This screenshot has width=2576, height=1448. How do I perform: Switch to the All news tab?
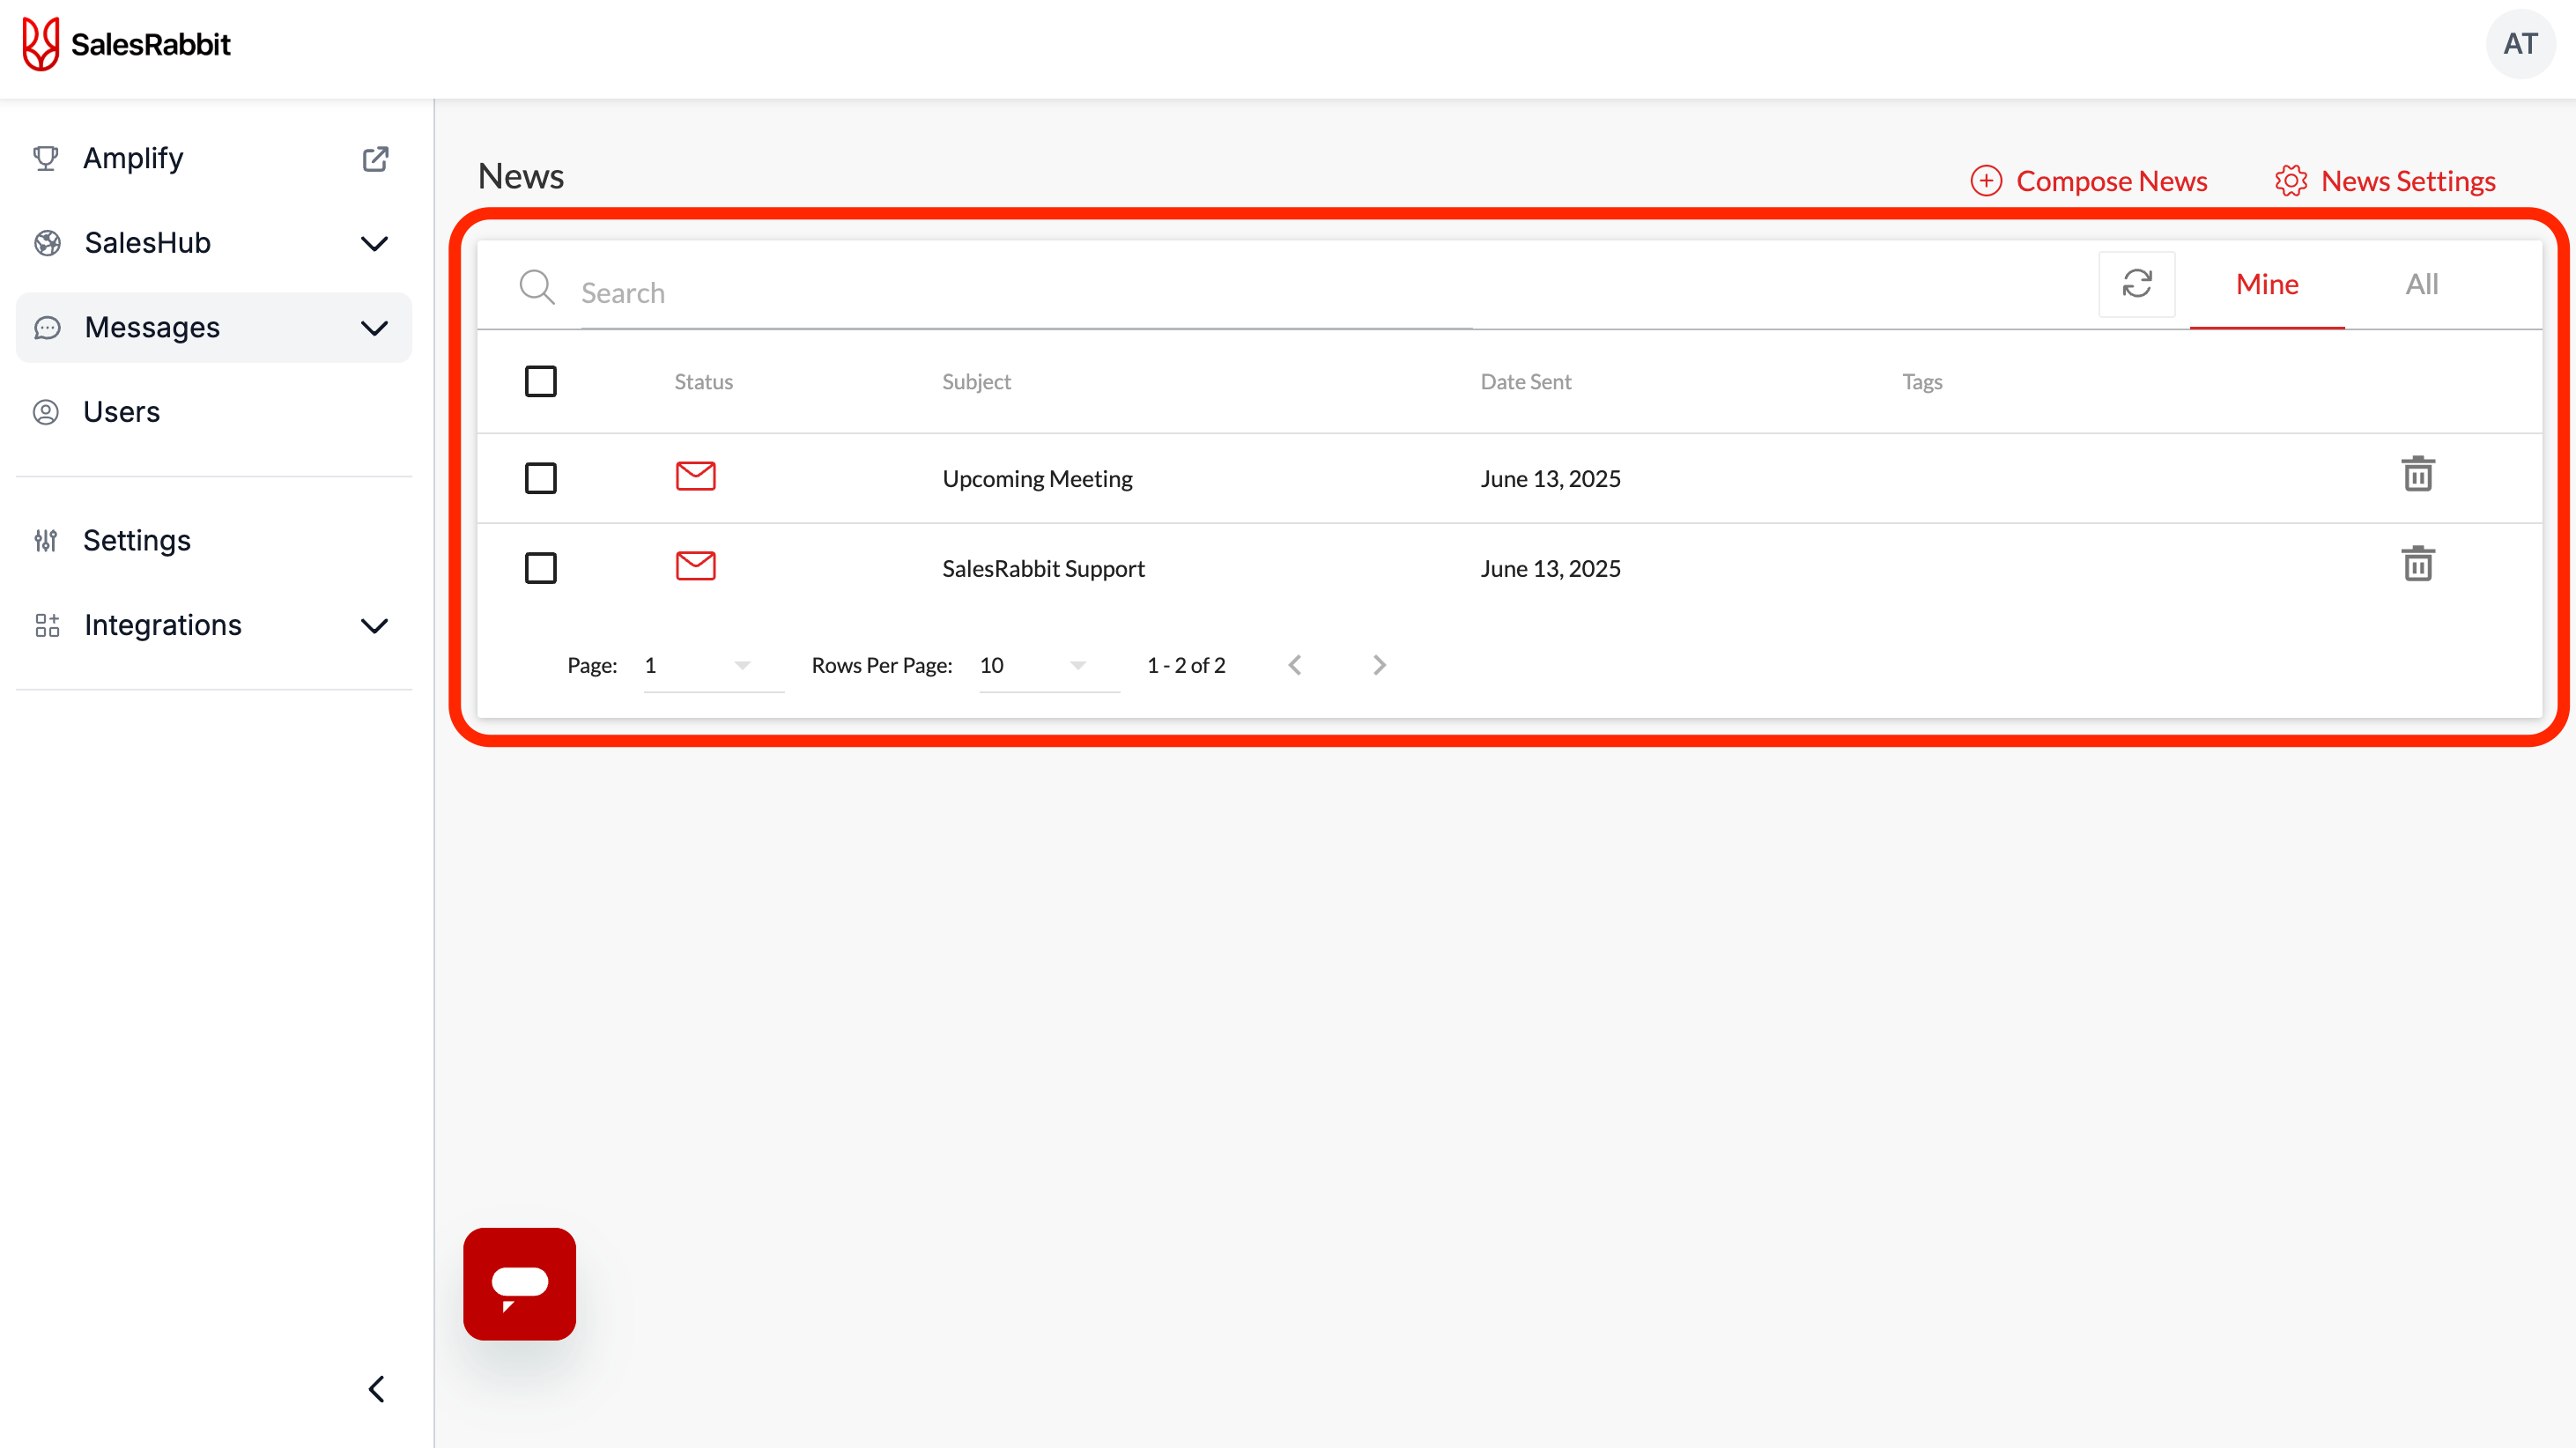tap(2421, 284)
